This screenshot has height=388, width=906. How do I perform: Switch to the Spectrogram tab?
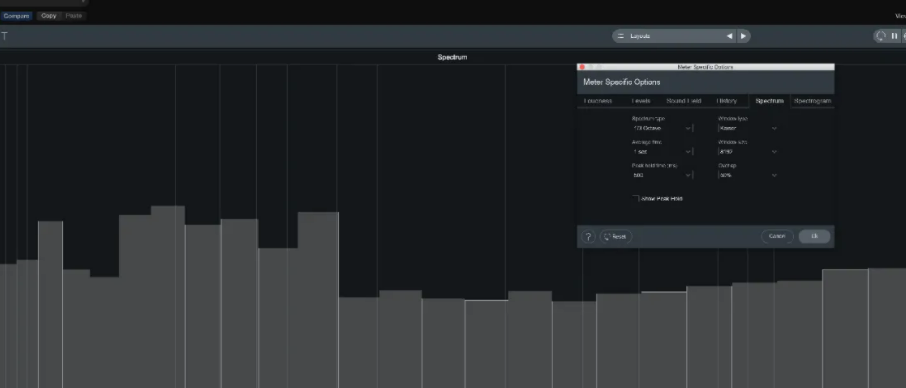click(x=812, y=101)
